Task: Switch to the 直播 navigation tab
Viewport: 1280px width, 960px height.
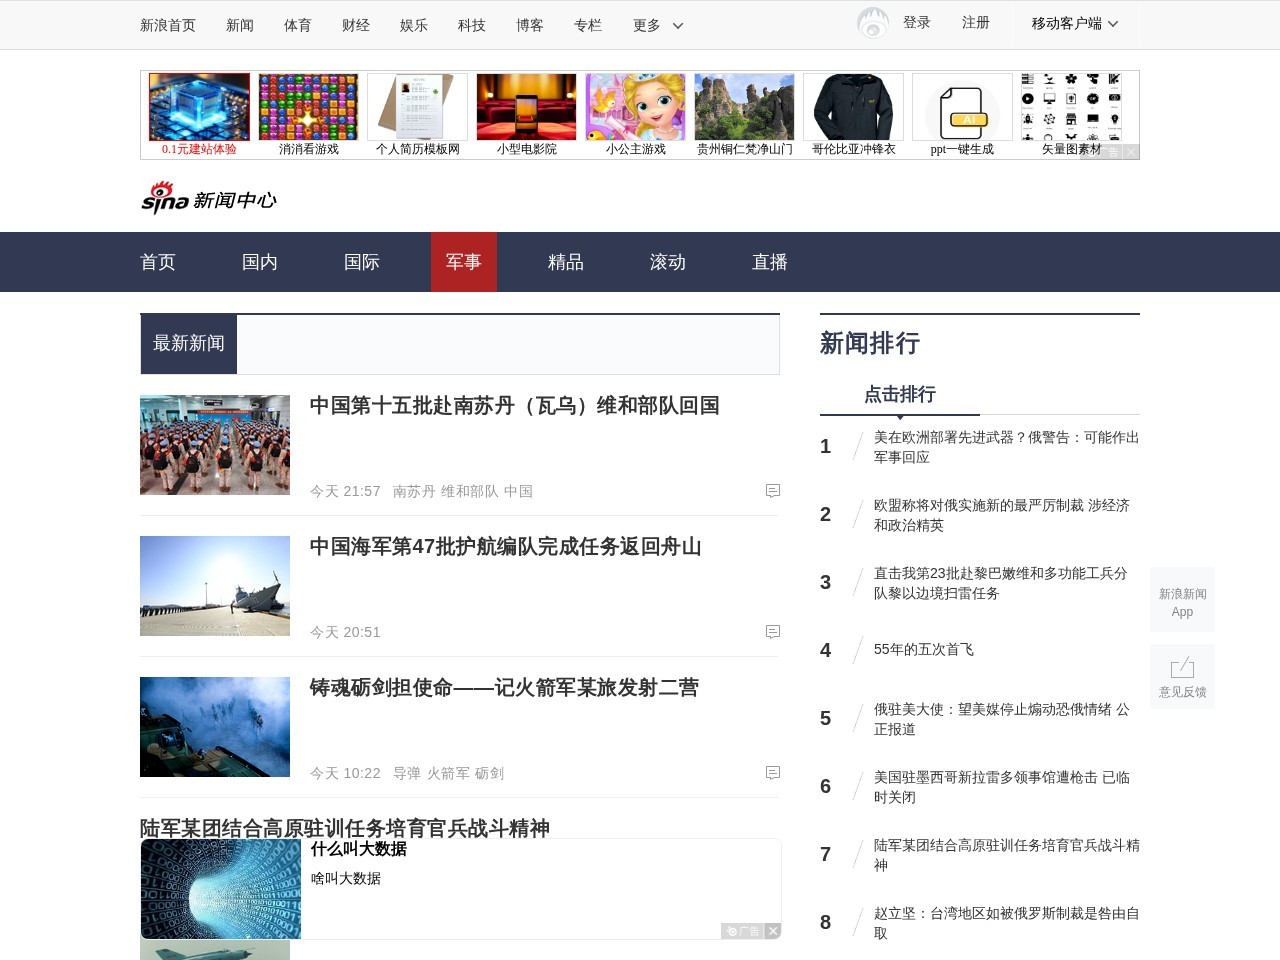Action: coord(769,262)
